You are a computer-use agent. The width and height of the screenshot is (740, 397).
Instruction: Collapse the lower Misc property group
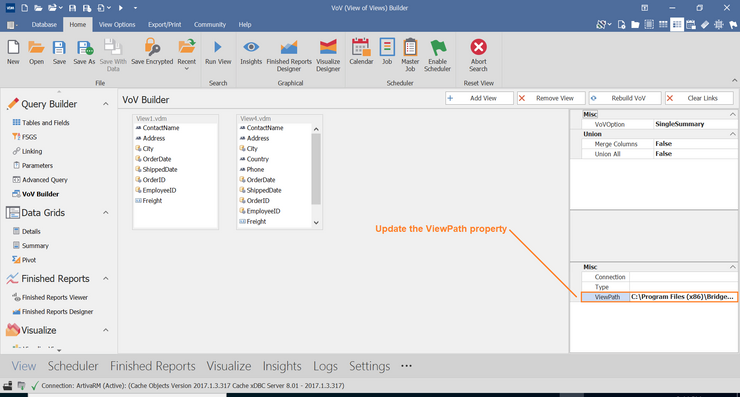tap(732, 267)
